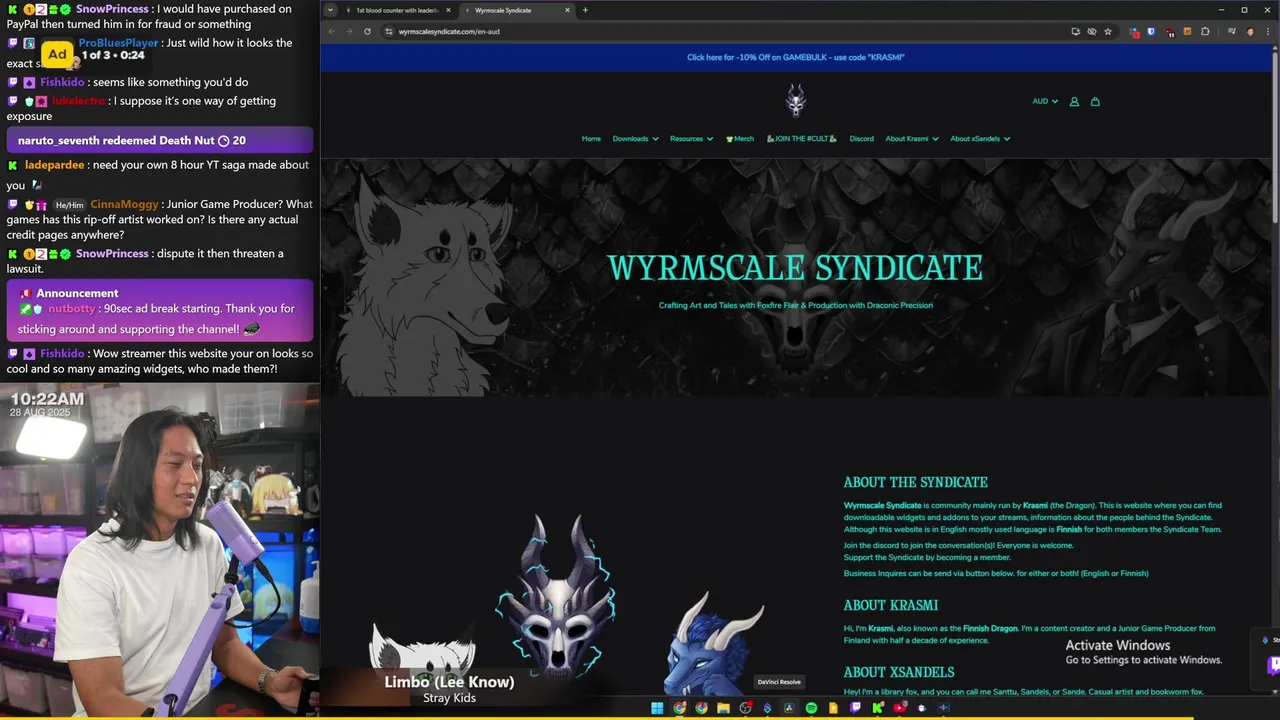Click the ABOUT THE SYNDICATE heading
The width and height of the screenshot is (1280, 720).
click(915, 482)
